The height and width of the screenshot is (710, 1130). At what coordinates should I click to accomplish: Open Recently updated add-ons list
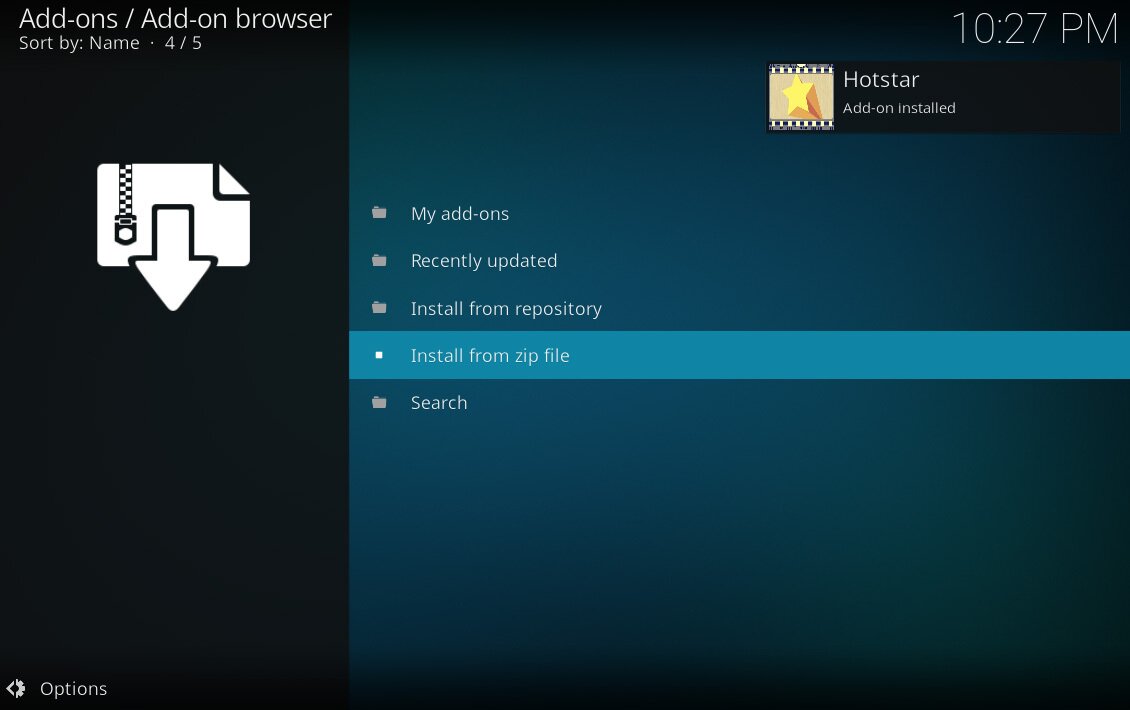[x=739, y=260]
